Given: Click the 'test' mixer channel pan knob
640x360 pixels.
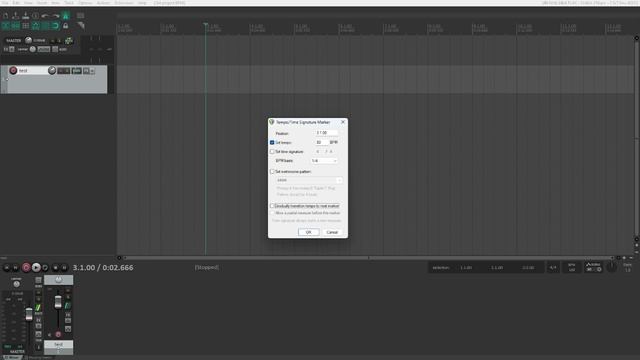Looking at the screenshot, I should pyautogui.click(x=58, y=280).
